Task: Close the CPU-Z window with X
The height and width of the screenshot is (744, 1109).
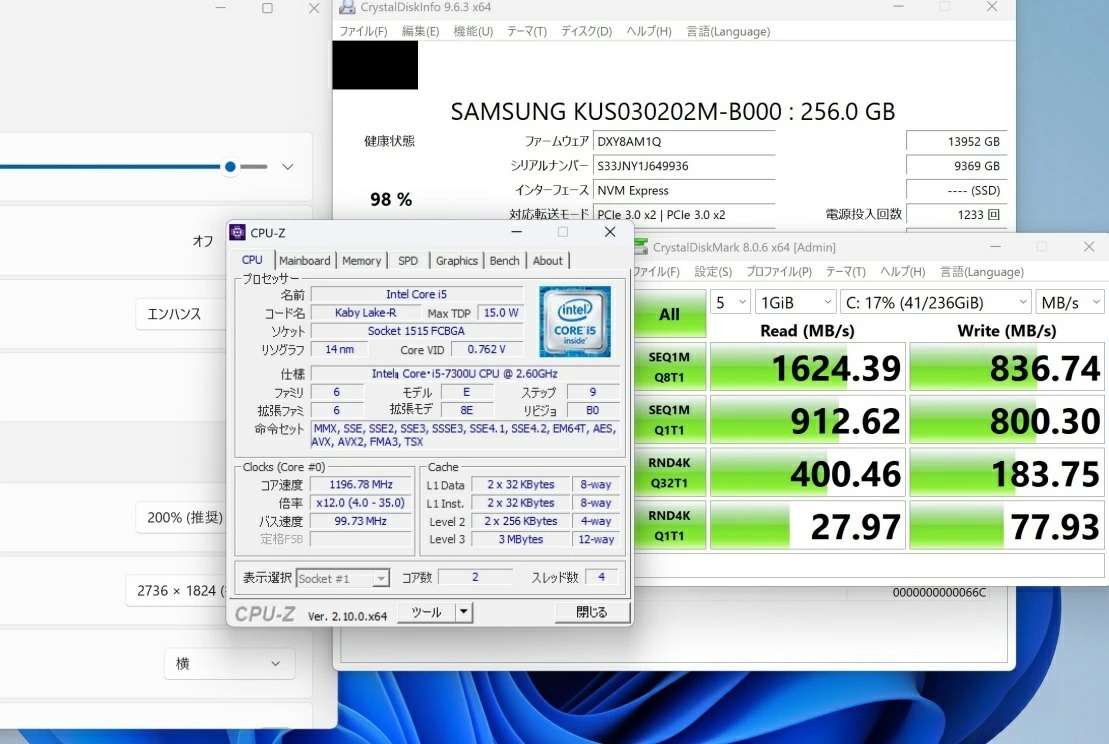Action: click(x=610, y=232)
